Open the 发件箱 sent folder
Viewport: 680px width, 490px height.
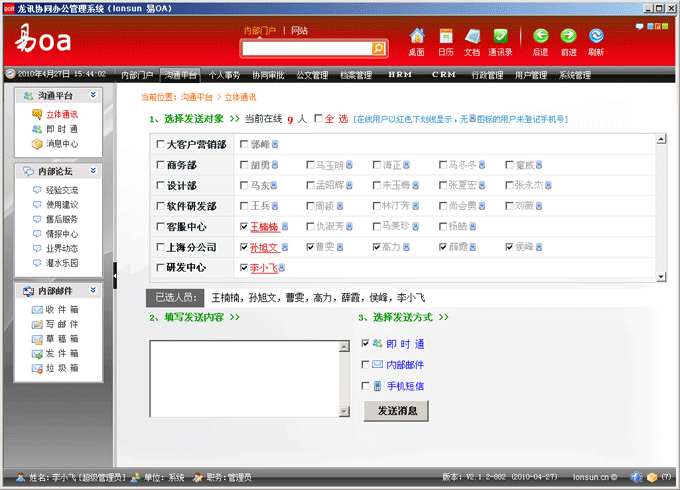[x=62, y=353]
